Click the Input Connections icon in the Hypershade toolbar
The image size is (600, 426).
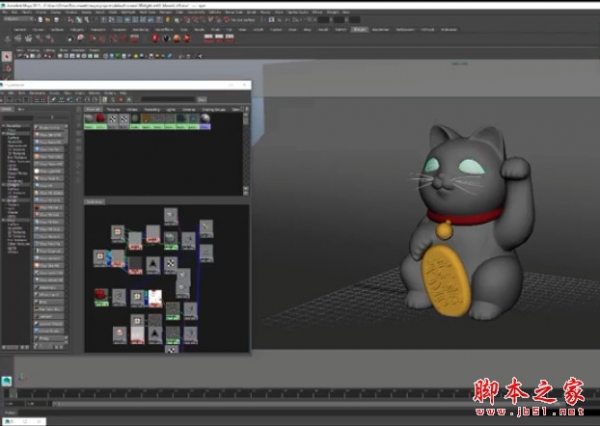pos(79,100)
